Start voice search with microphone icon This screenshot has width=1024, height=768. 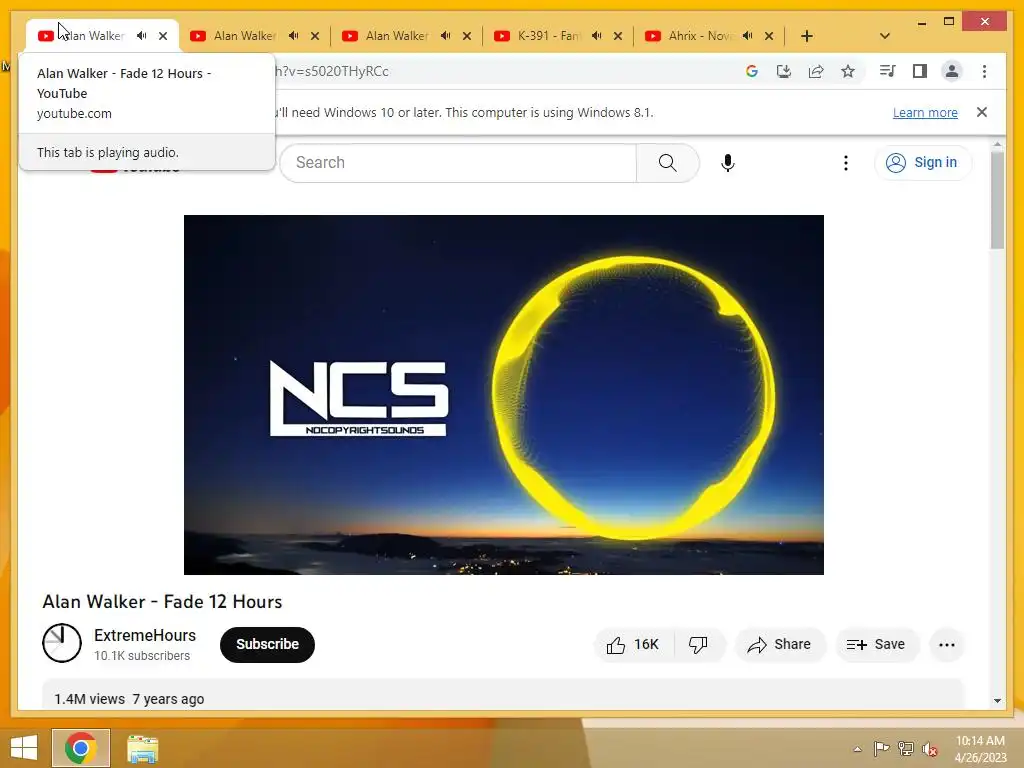(x=728, y=163)
